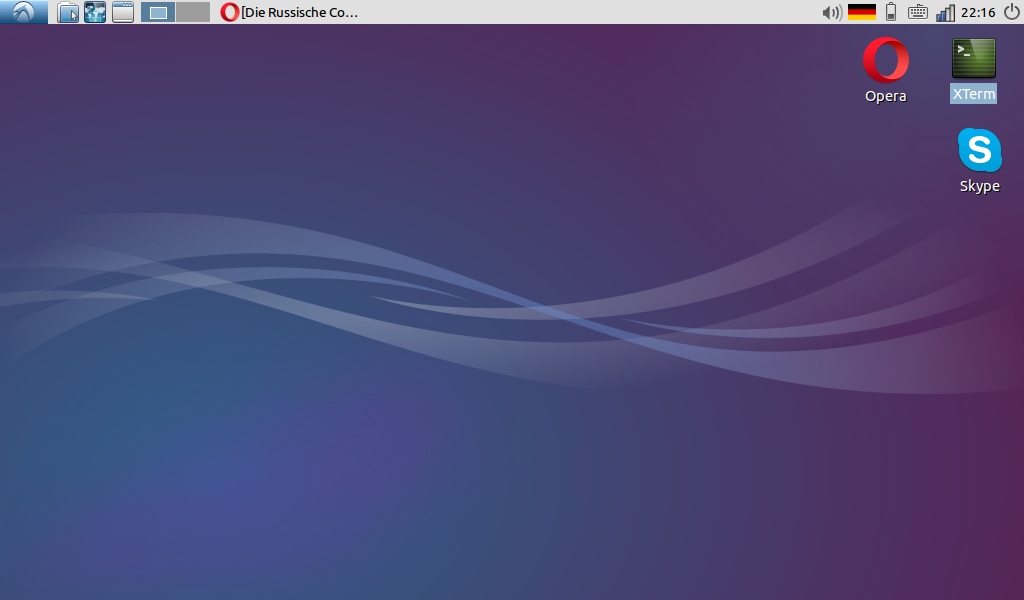Select the Opera desktop icon

pos(886,60)
